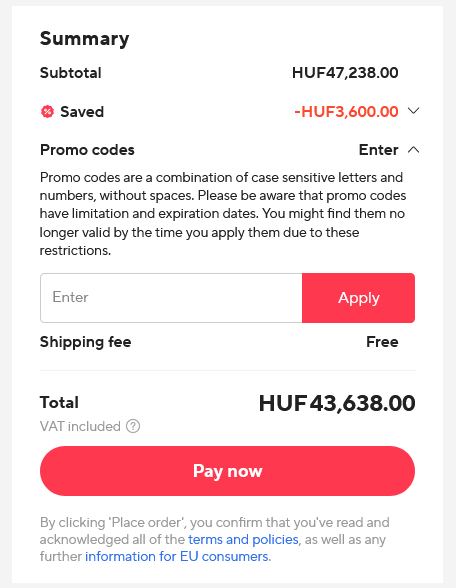The width and height of the screenshot is (456, 588).
Task: Click the red discount badge icon beside Saved
Action: point(47,111)
